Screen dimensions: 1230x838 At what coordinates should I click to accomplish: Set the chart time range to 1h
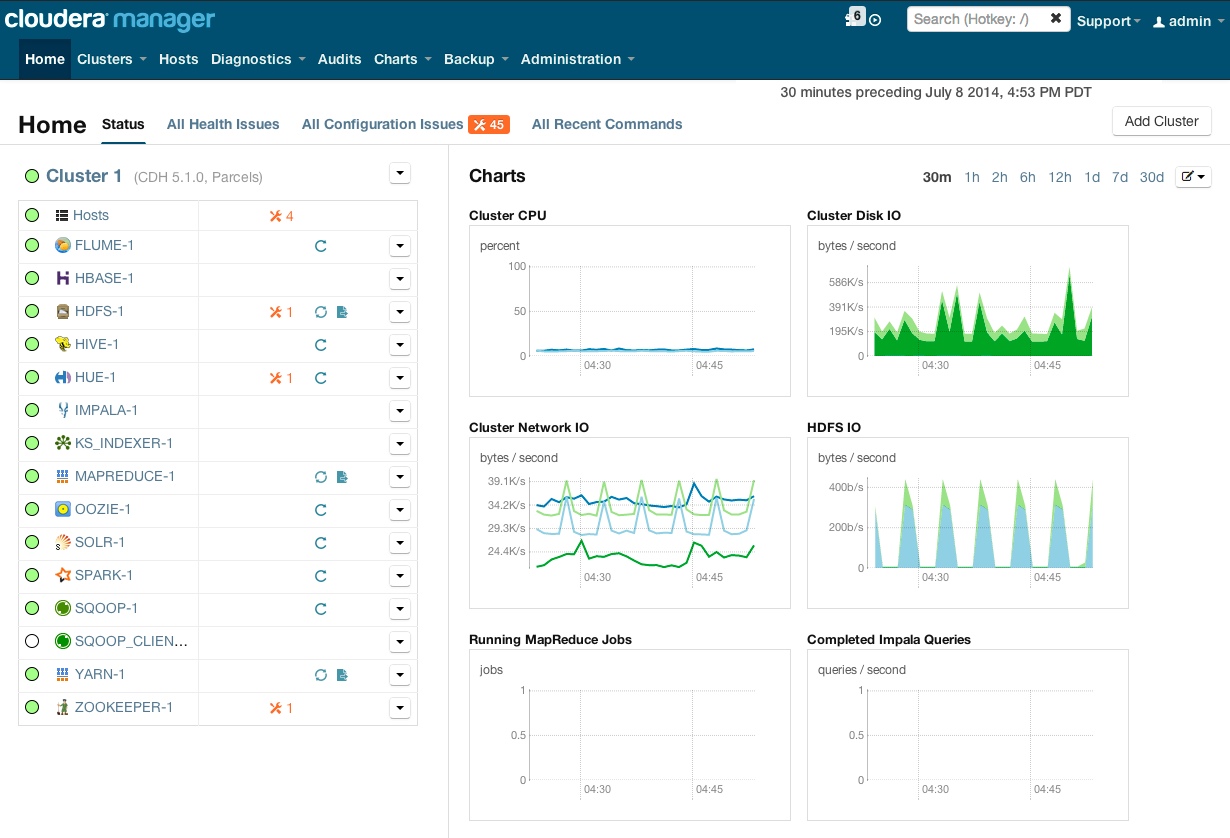point(972,177)
